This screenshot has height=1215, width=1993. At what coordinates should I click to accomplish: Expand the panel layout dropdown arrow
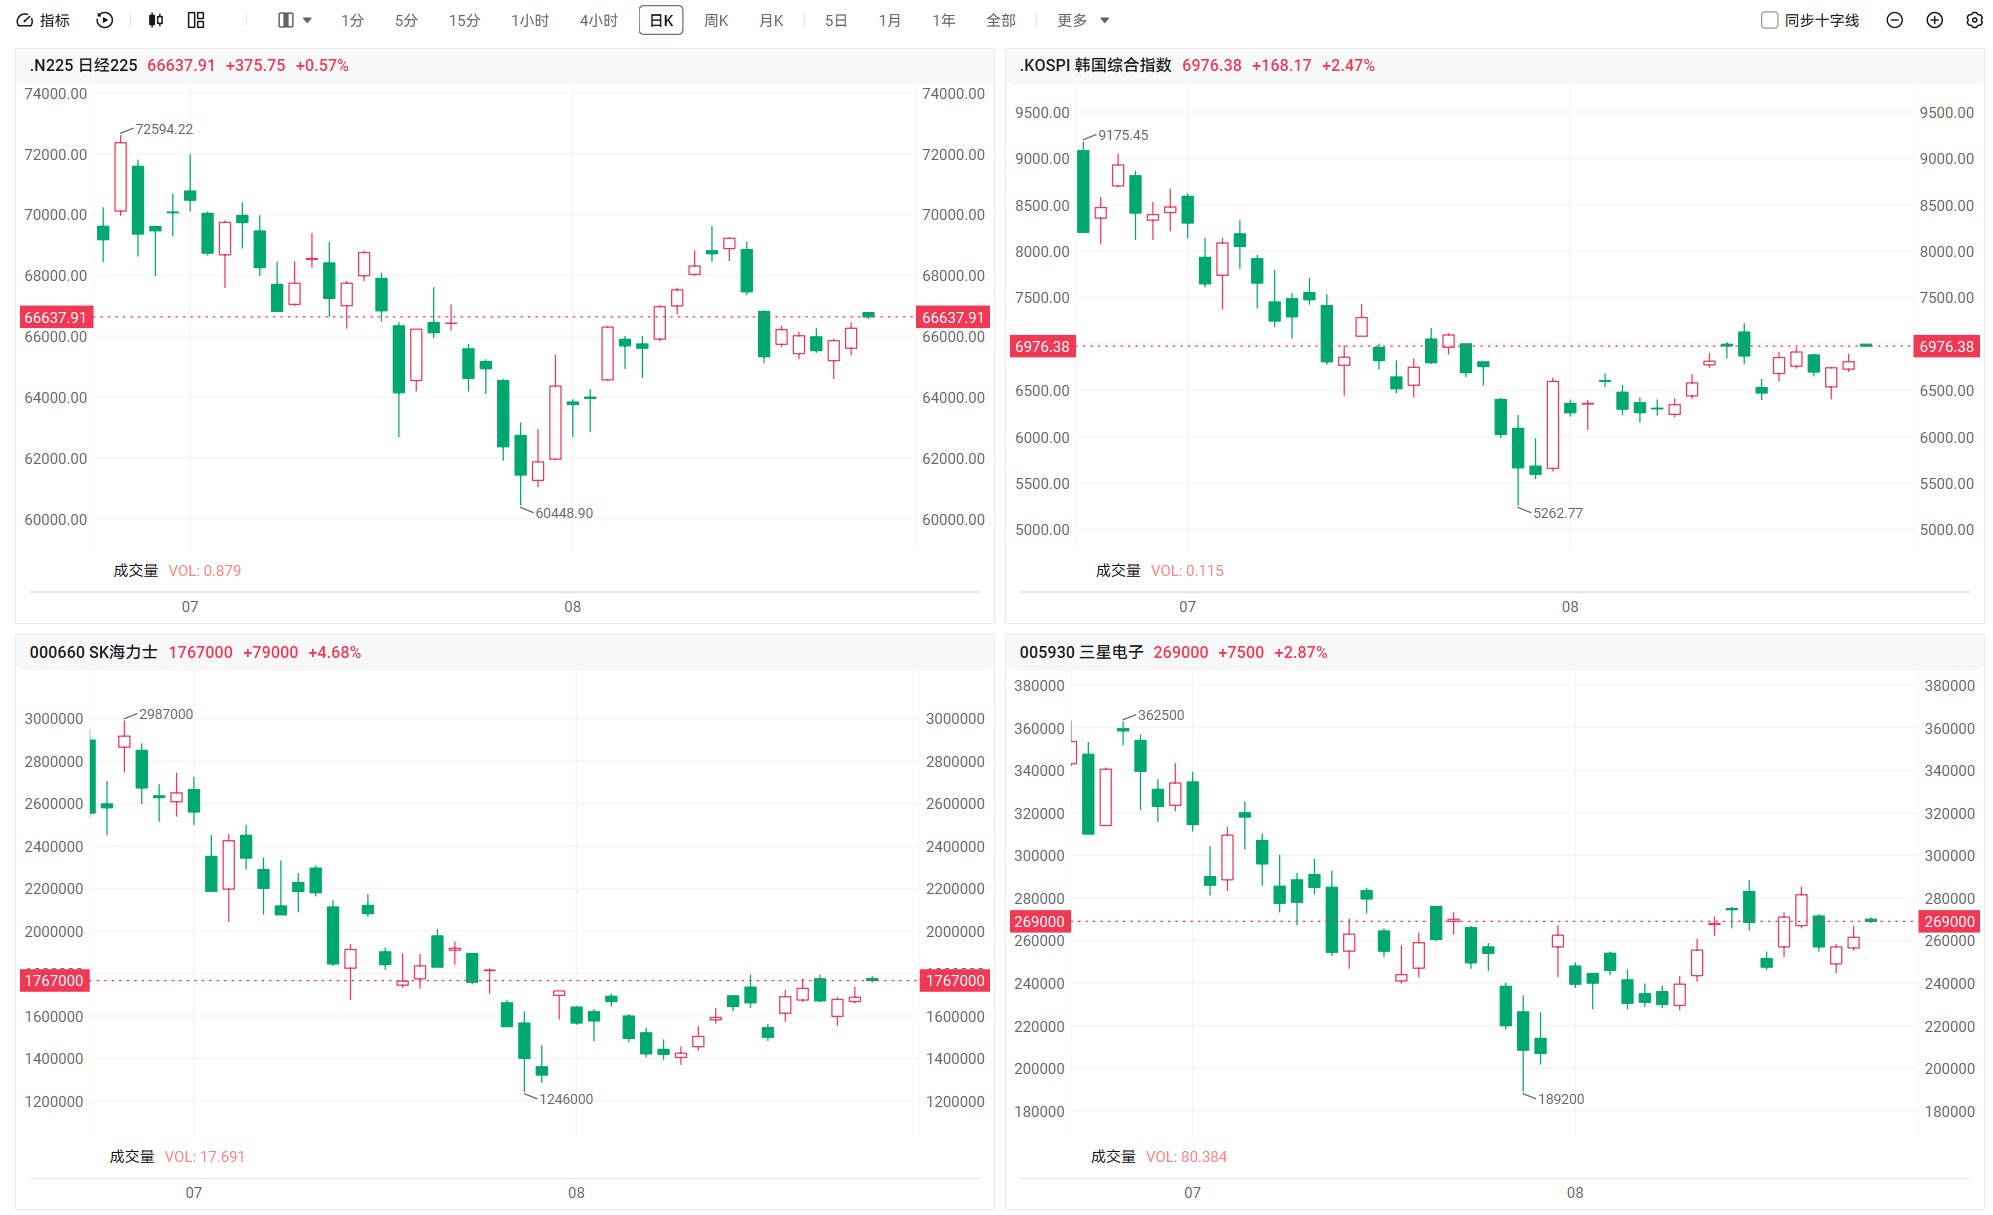coord(307,20)
